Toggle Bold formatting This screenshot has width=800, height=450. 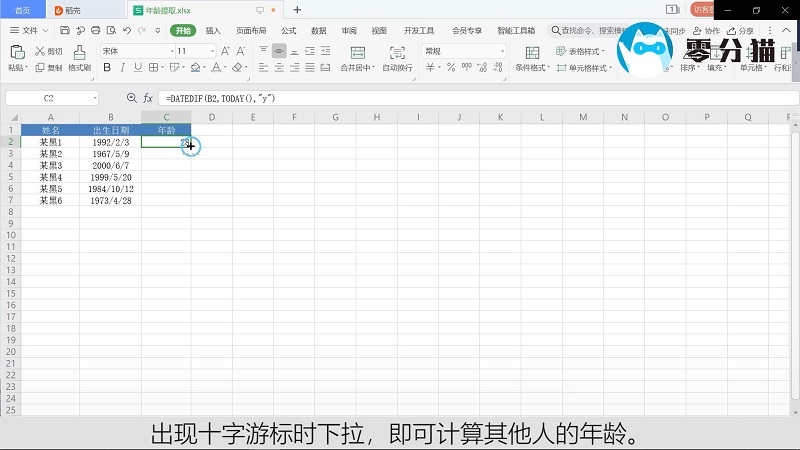(107, 67)
